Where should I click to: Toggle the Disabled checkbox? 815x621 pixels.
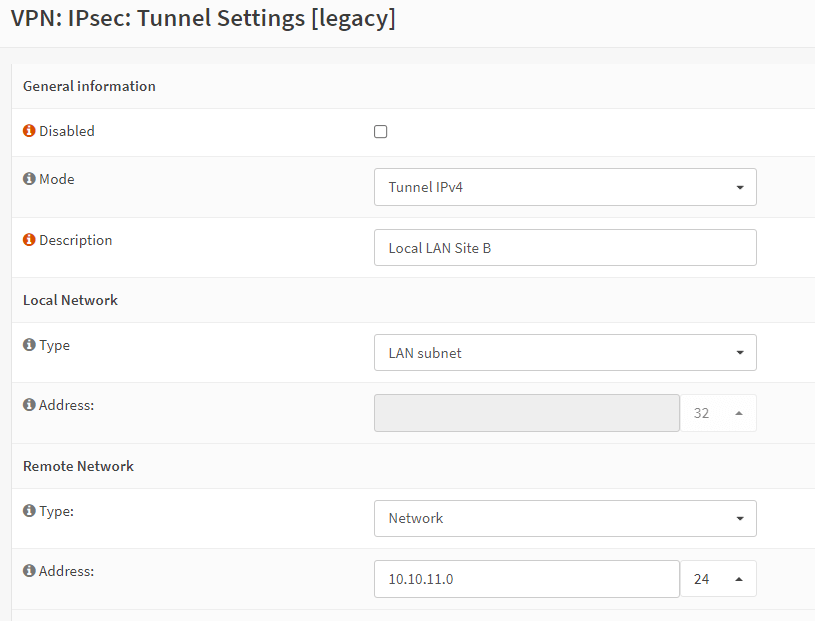tap(381, 132)
